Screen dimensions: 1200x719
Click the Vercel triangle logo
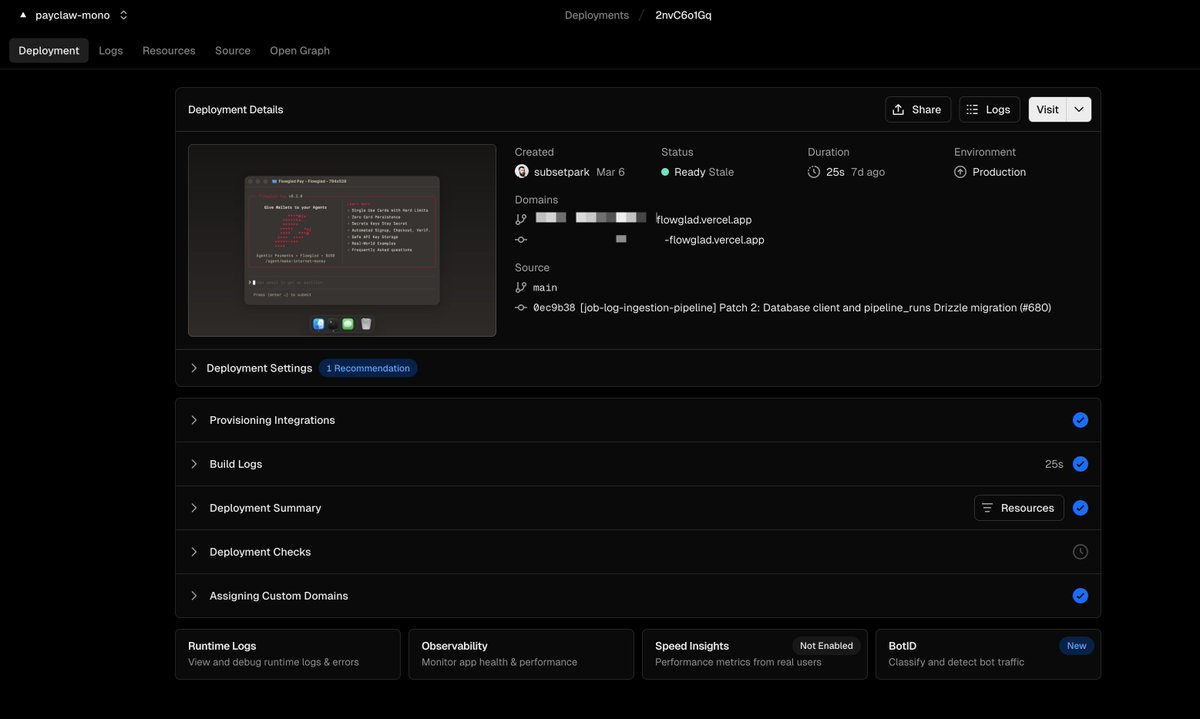[23, 15]
